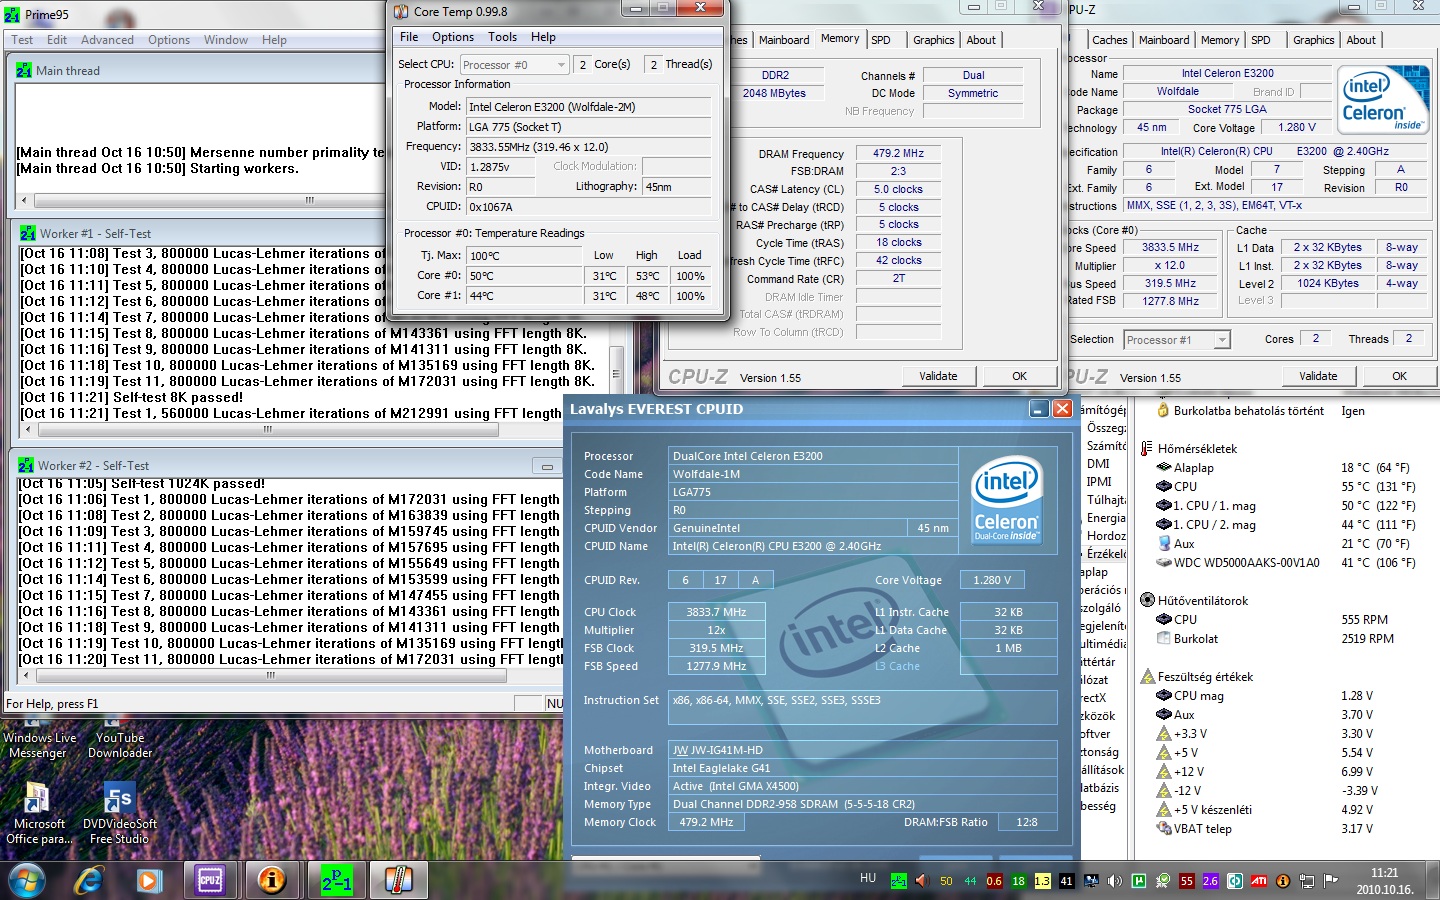
Task: Open the Select CPU dropdown in Core Temp
Action: pyautogui.click(x=514, y=64)
